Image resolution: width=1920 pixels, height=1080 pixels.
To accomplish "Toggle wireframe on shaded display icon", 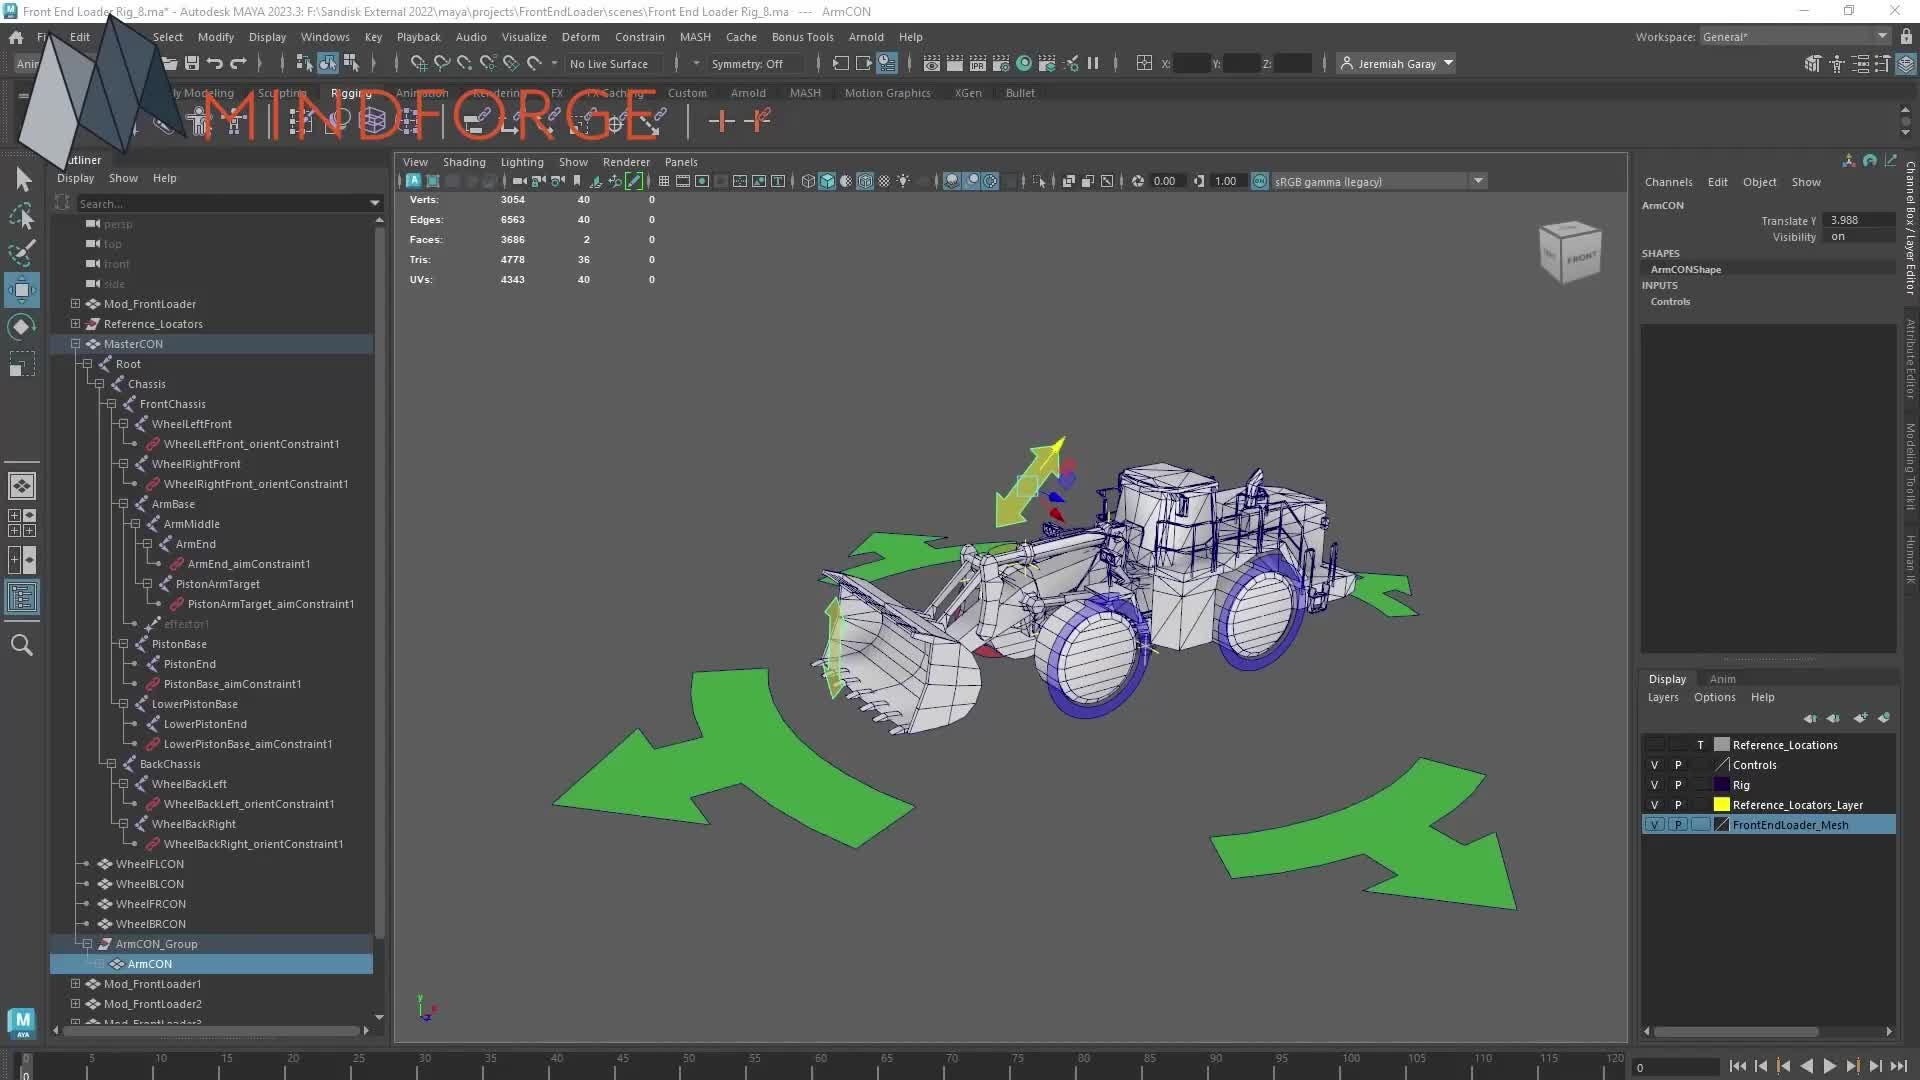I will [863, 181].
